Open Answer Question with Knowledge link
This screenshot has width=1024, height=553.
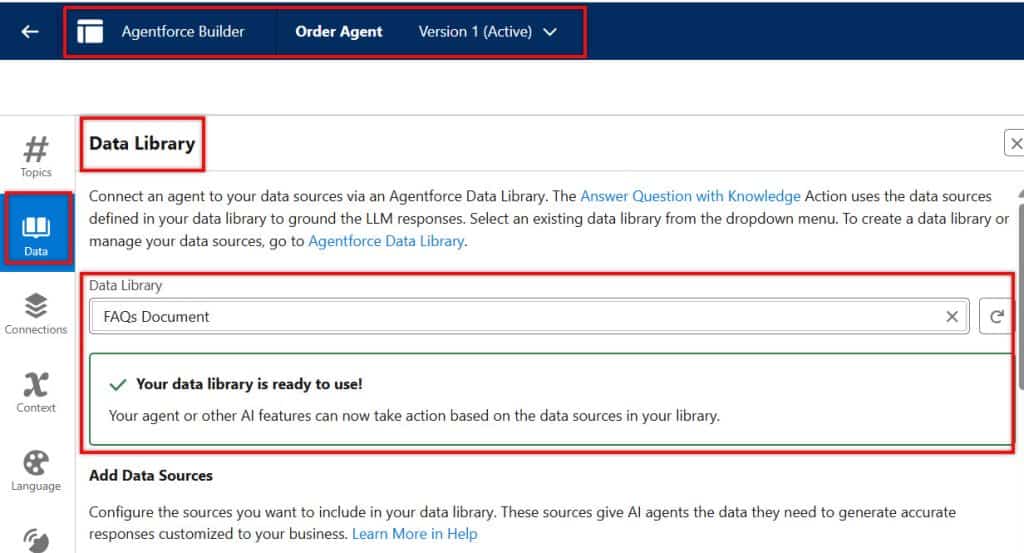[x=690, y=196]
